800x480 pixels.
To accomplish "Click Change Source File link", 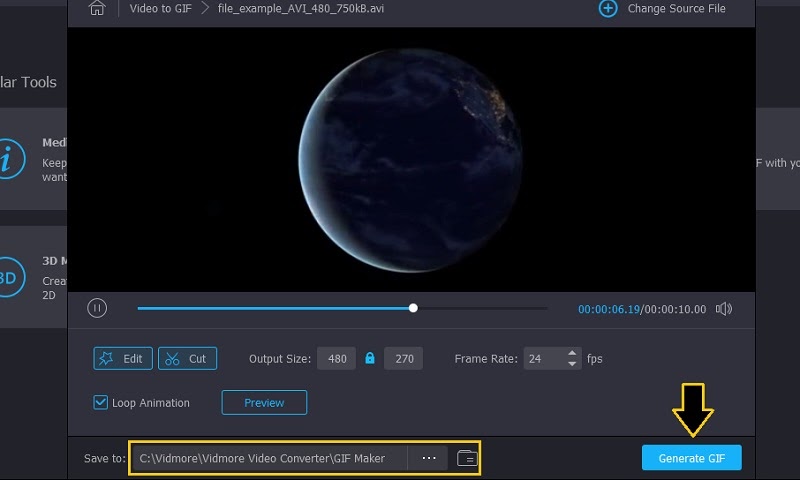I will (x=676, y=9).
